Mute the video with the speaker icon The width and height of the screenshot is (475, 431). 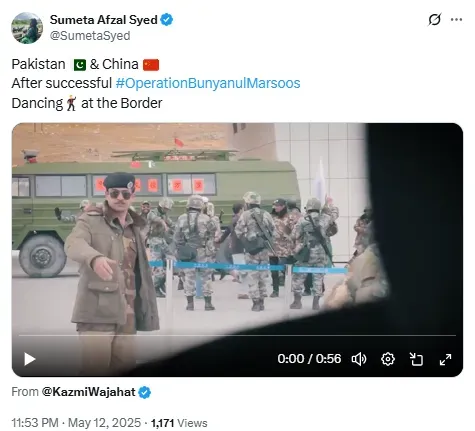click(x=359, y=359)
